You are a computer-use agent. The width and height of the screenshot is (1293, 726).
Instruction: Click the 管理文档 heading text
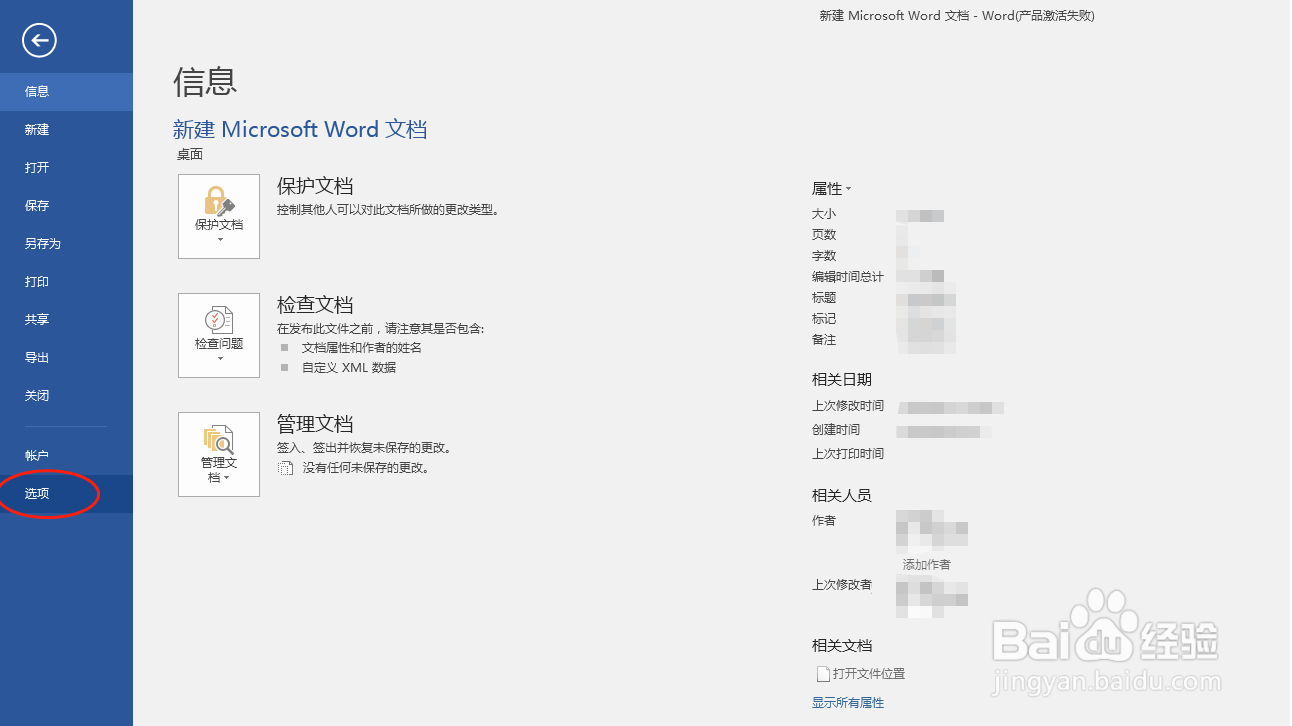(315, 424)
